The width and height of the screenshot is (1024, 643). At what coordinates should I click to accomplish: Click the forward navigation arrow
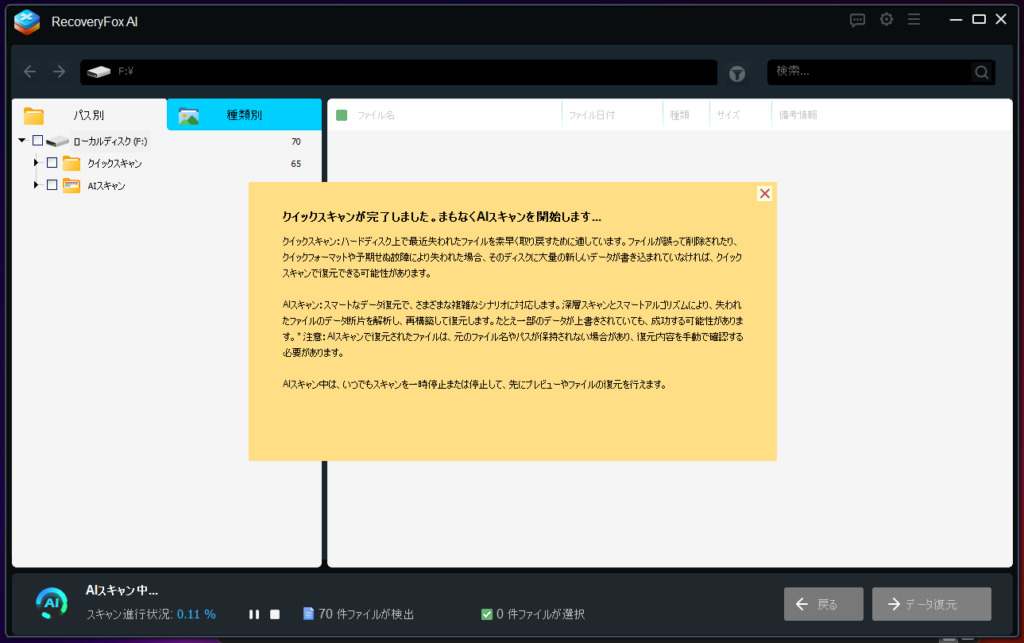[x=59, y=72]
